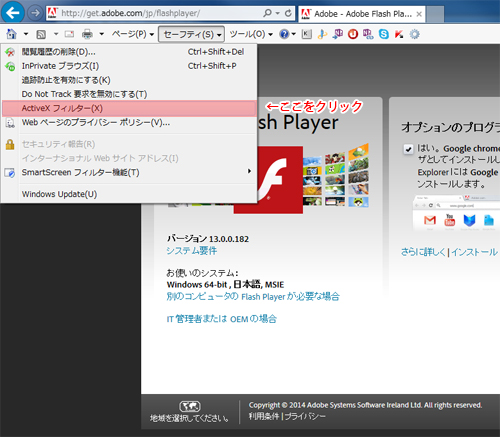
Task: Click the address bar URL field
Action: [154, 13]
